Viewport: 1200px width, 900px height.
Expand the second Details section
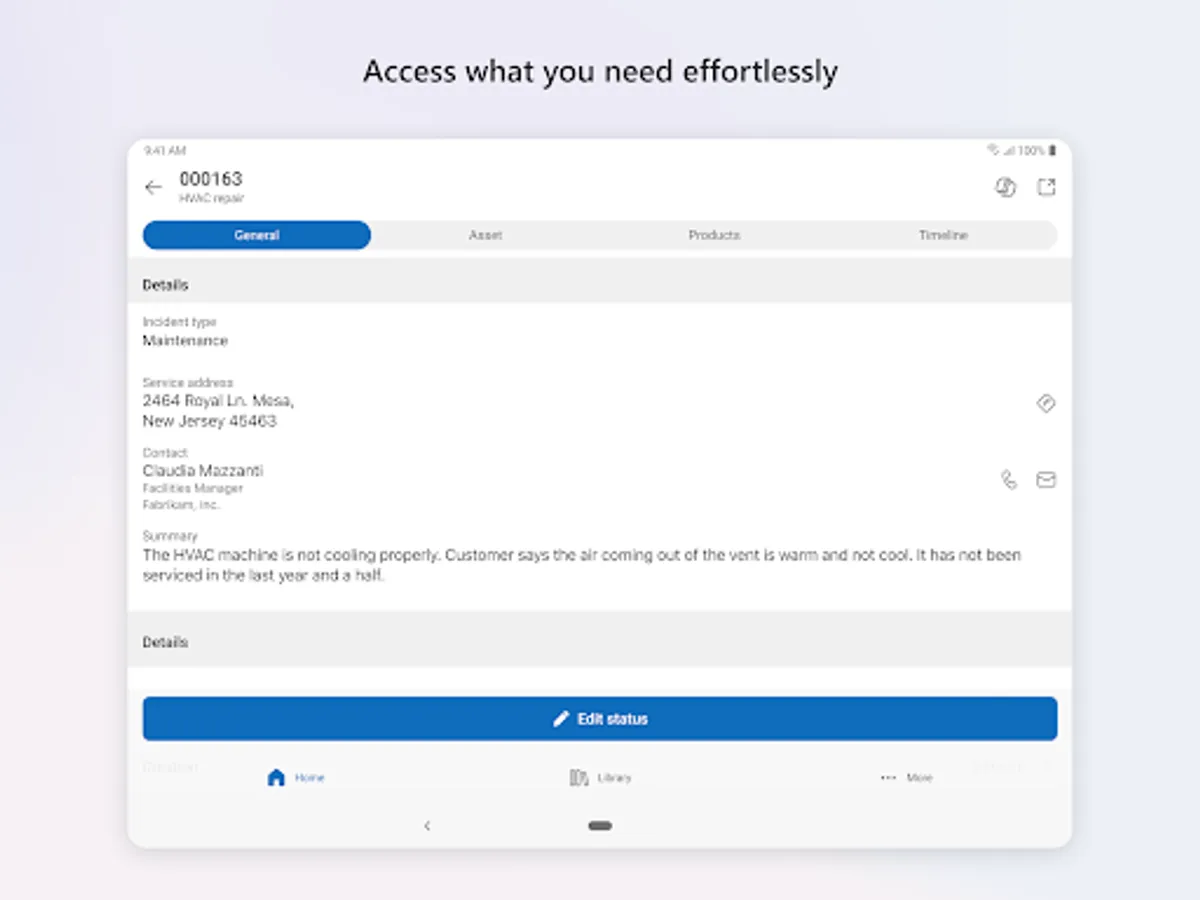click(x=164, y=641)
